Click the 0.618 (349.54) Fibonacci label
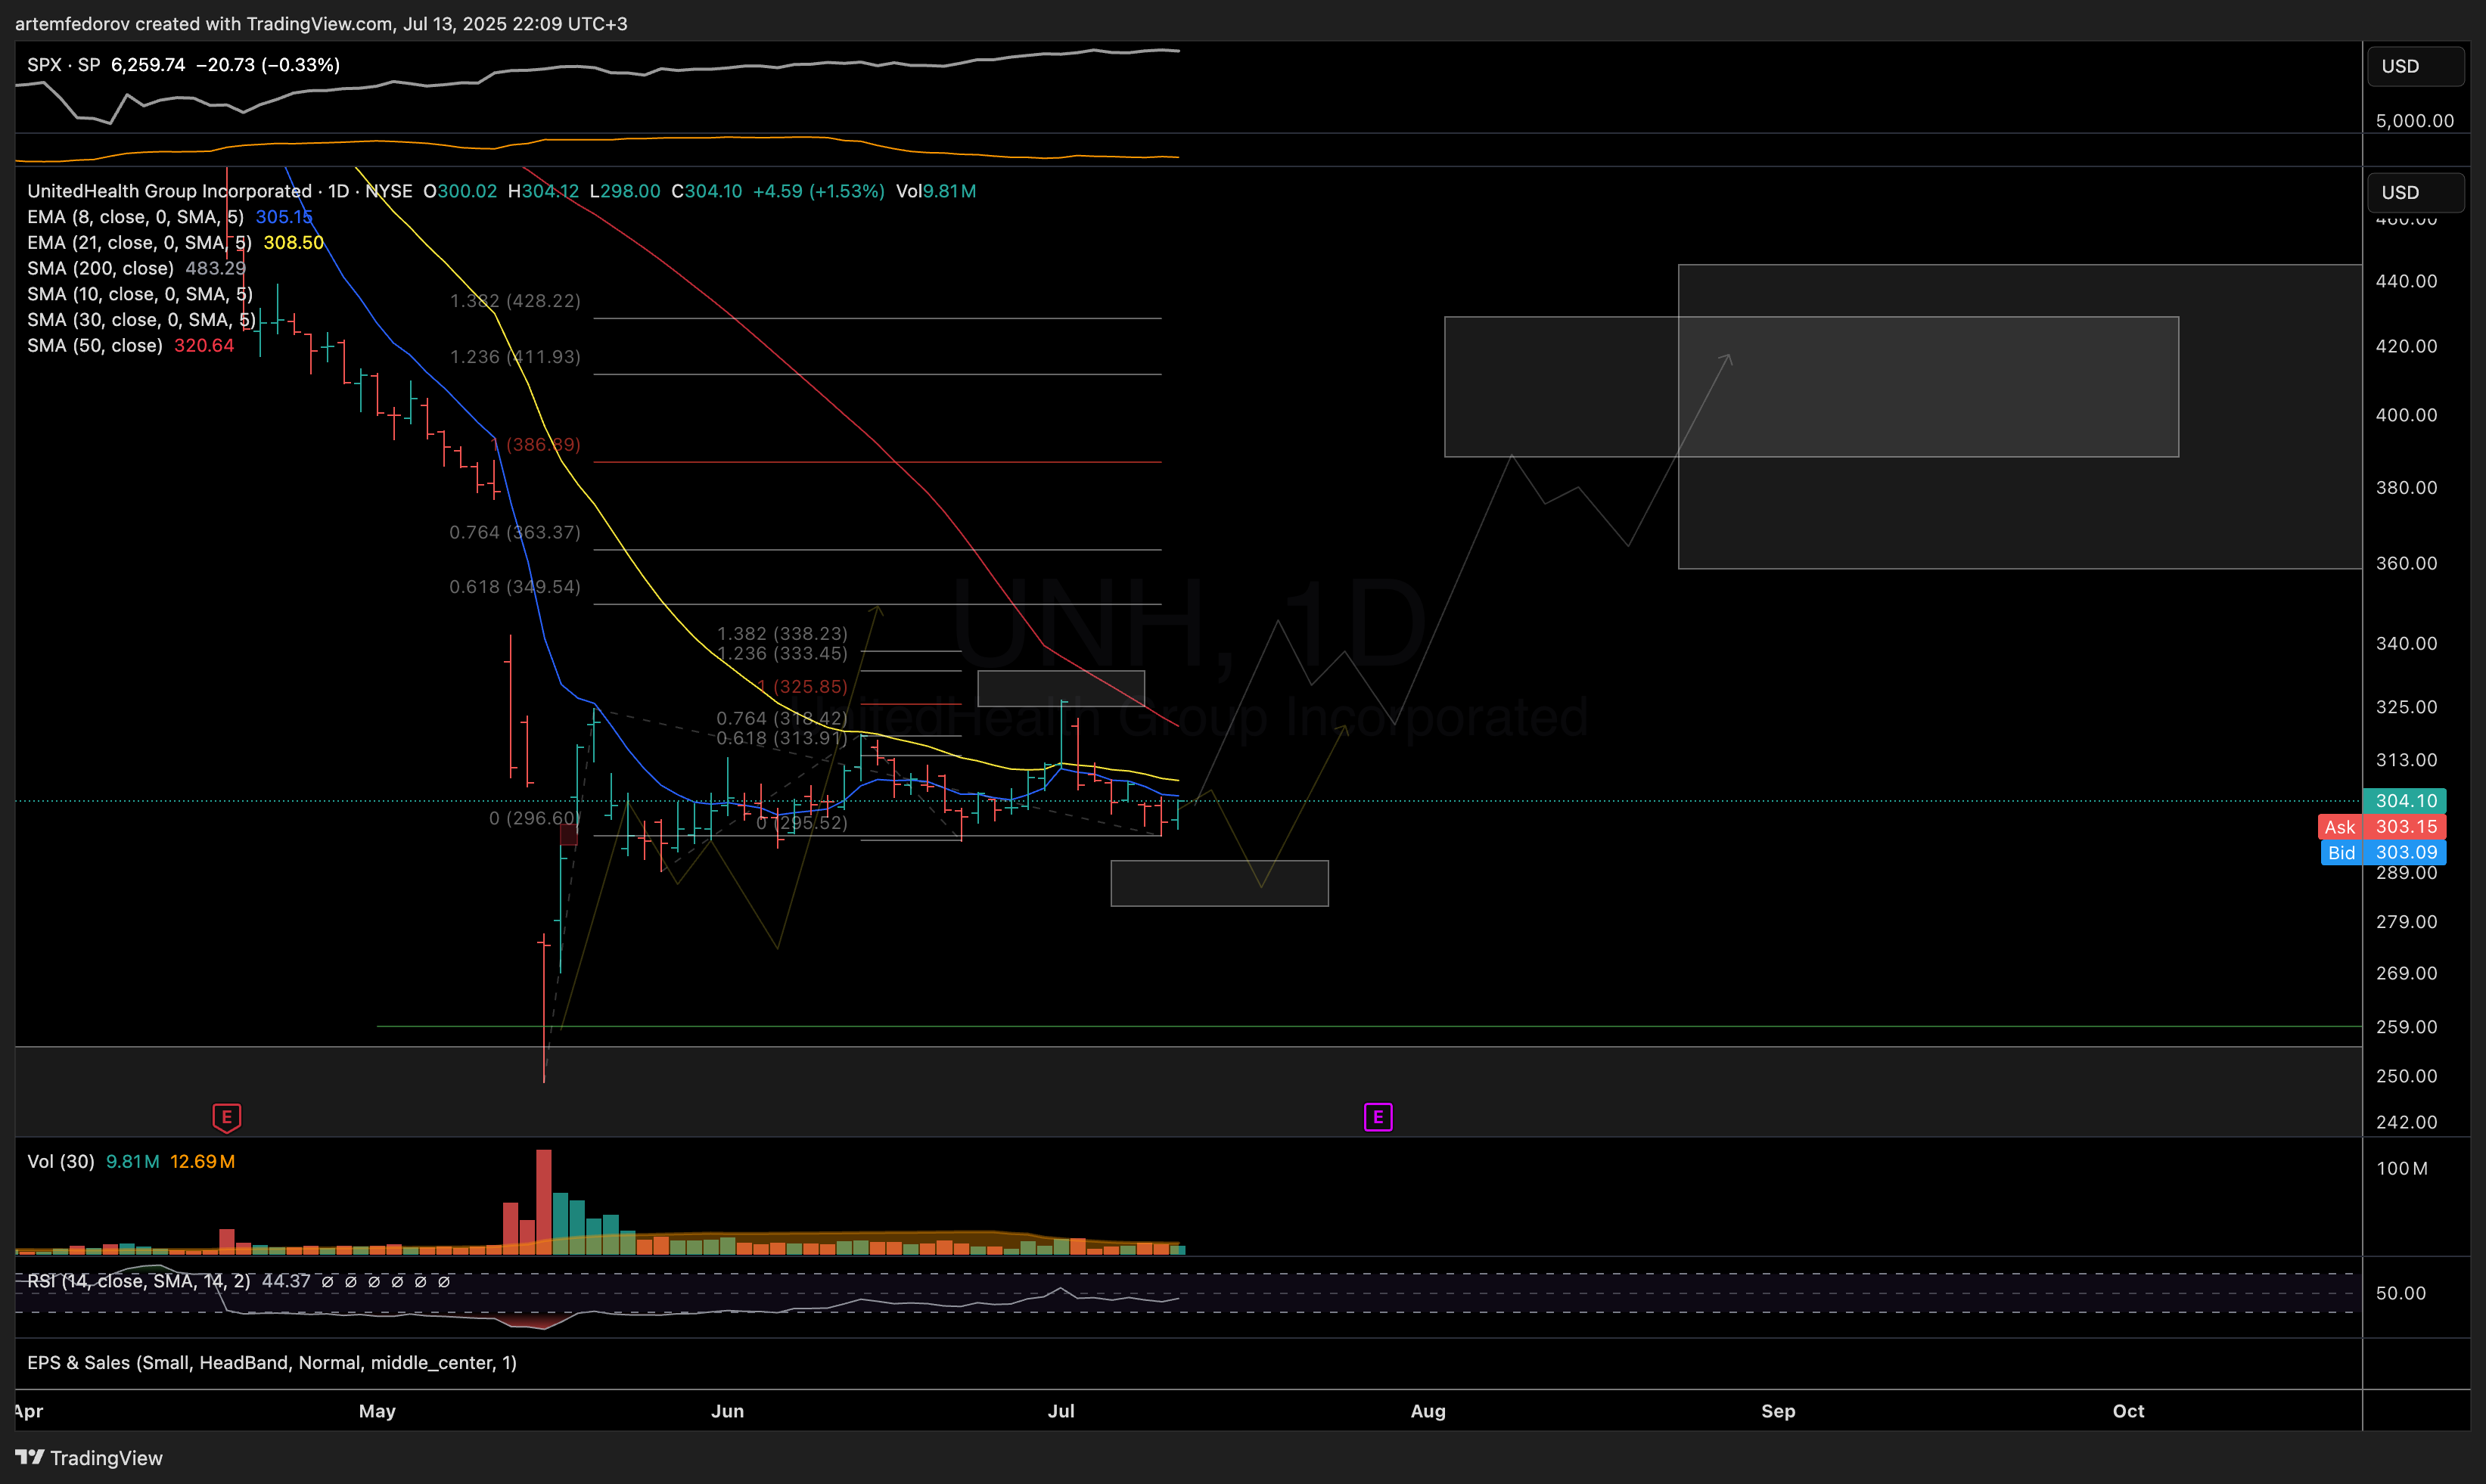The image size is (2486, 1484). (x=515, y=587)
